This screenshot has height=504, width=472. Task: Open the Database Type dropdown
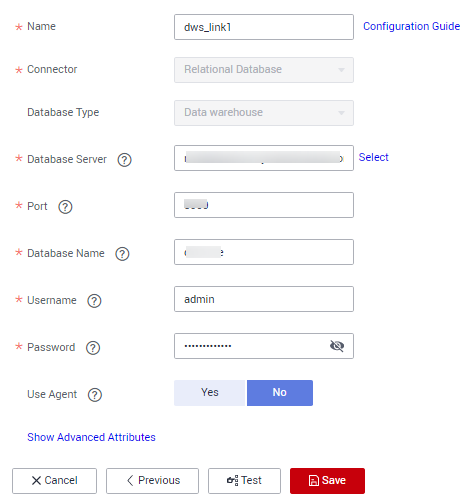264,113
